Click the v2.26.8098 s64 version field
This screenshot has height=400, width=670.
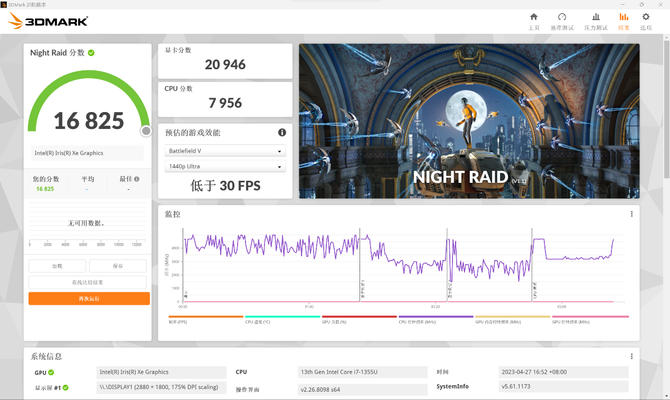362,389
